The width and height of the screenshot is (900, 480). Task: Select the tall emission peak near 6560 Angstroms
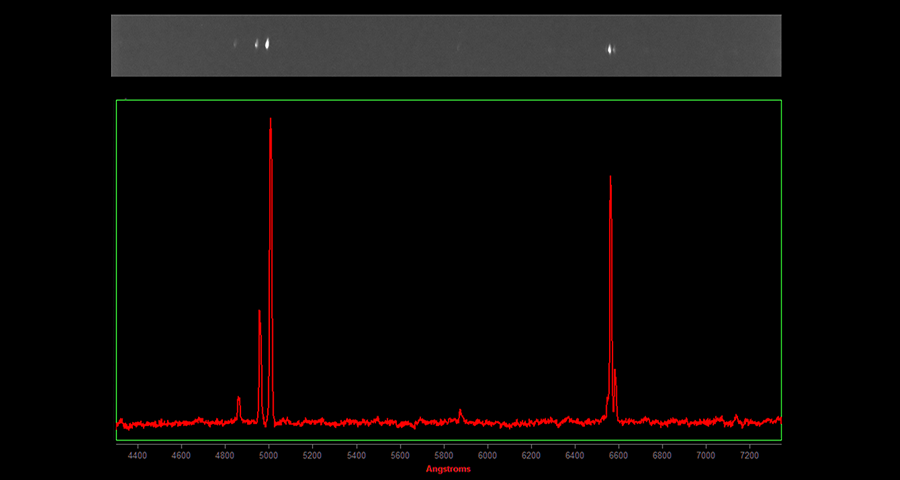pos(610,180)
